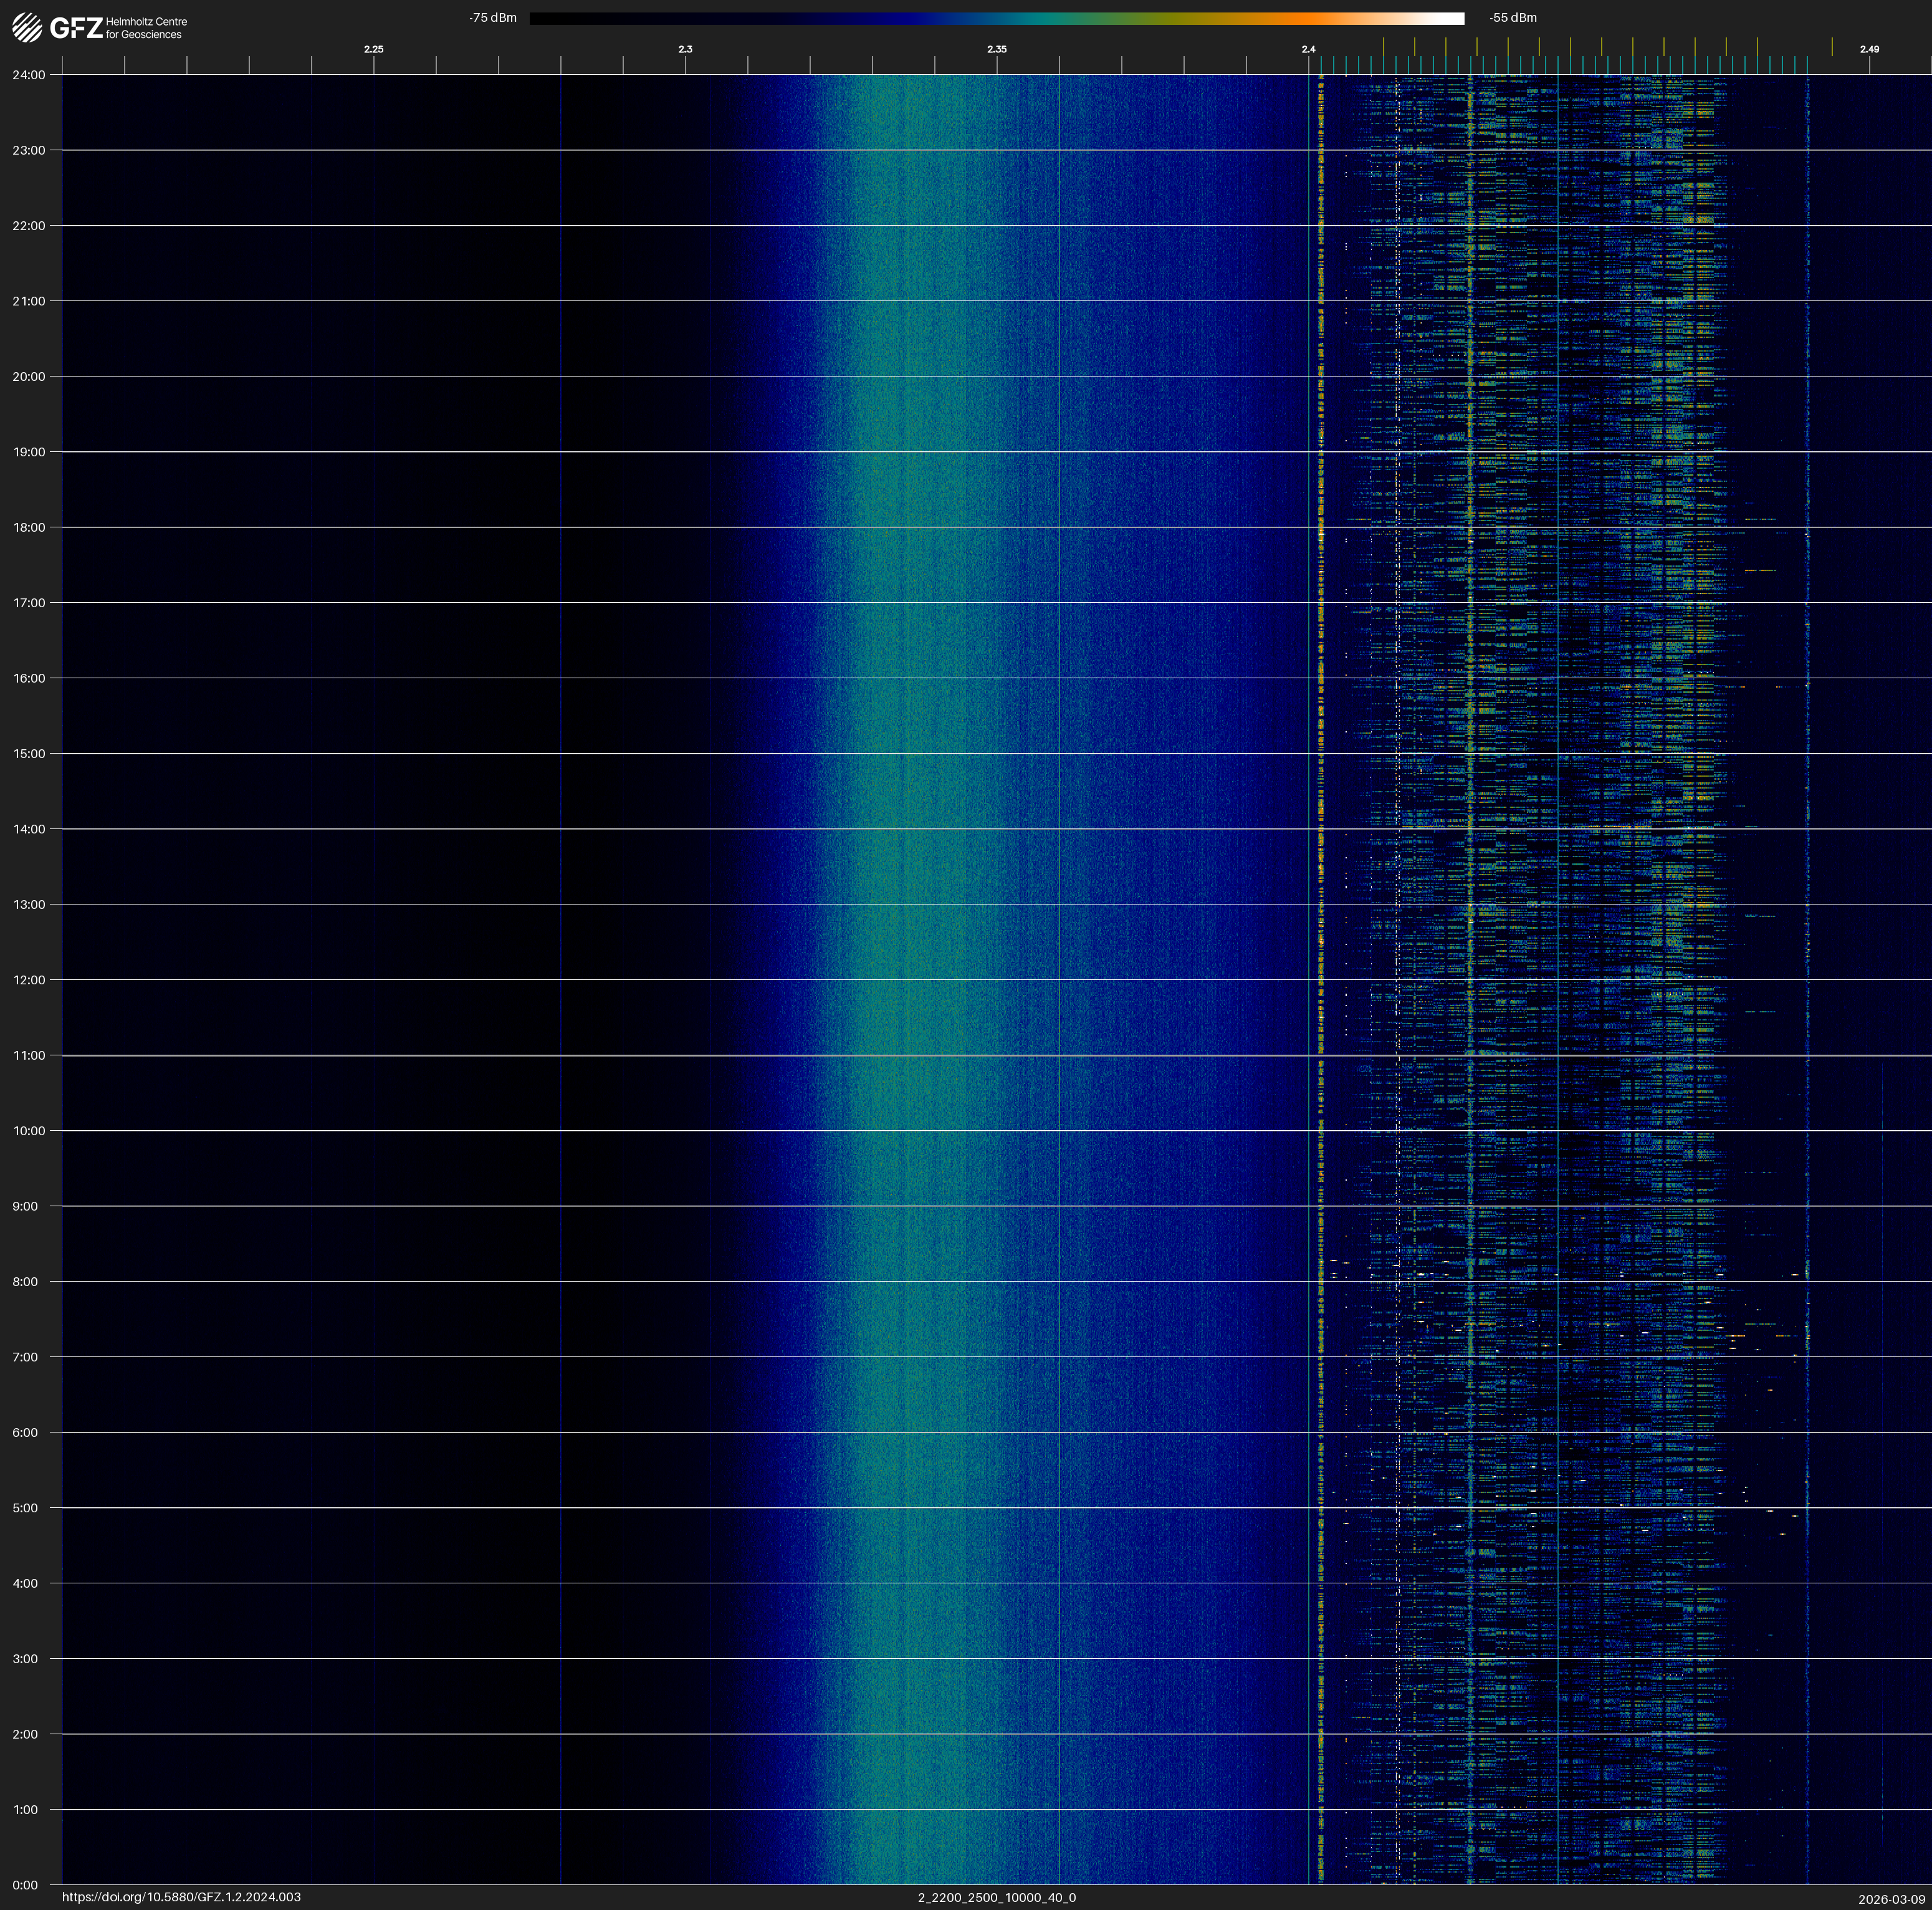Click the 12:00 time axis label

point(29,980)
